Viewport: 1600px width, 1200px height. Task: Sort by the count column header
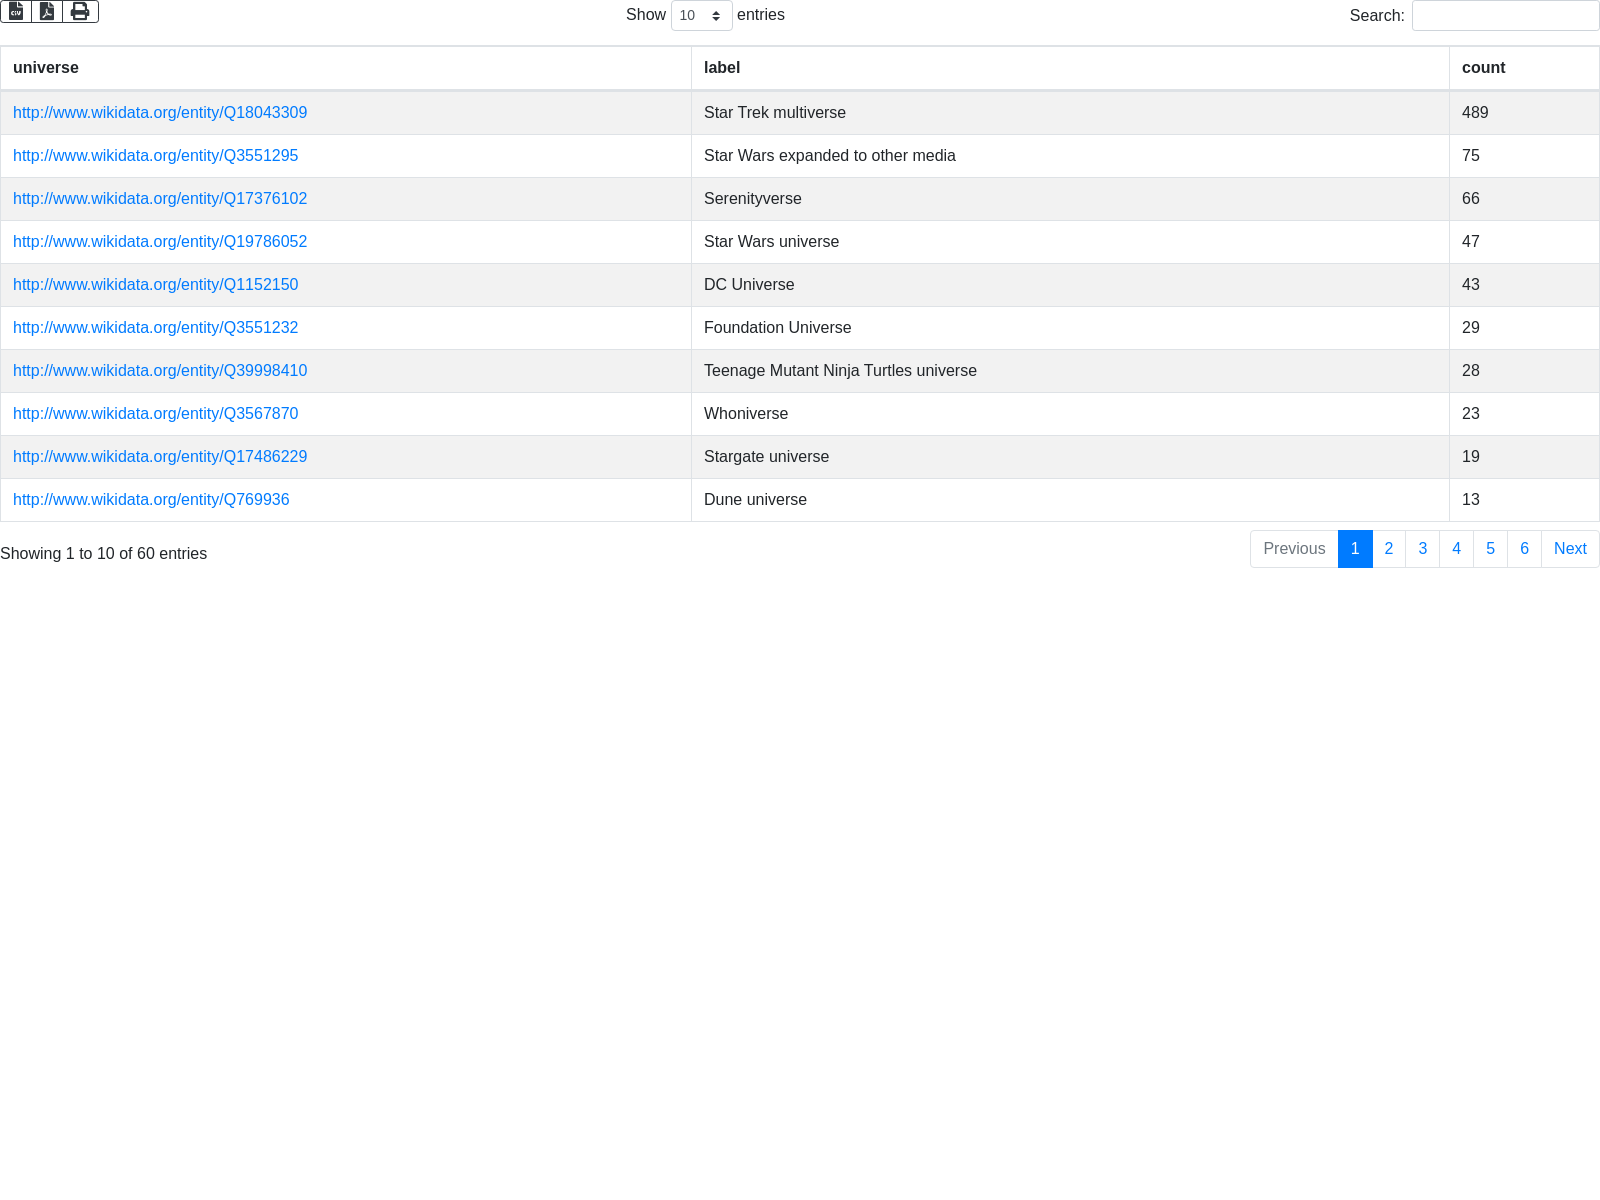[1483, 68]
